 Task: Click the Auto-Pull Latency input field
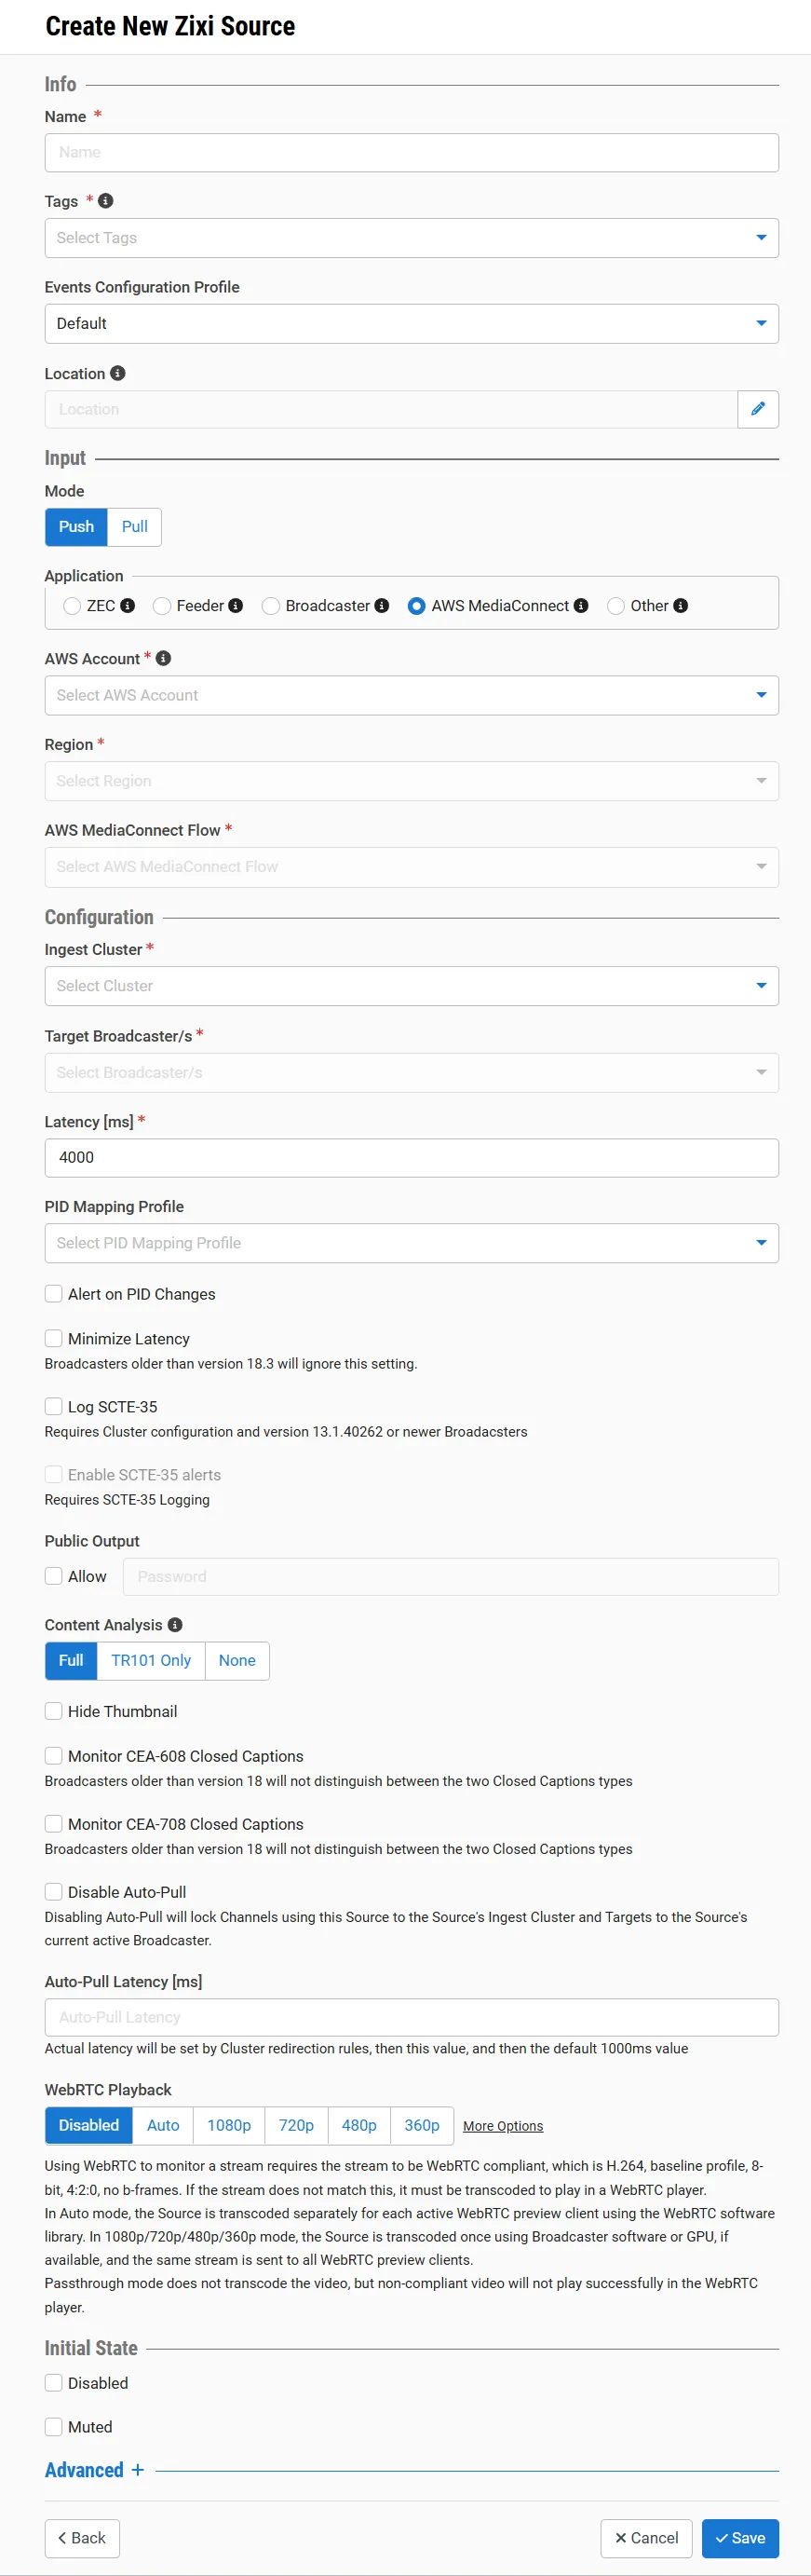click(x=412, y=2017)
